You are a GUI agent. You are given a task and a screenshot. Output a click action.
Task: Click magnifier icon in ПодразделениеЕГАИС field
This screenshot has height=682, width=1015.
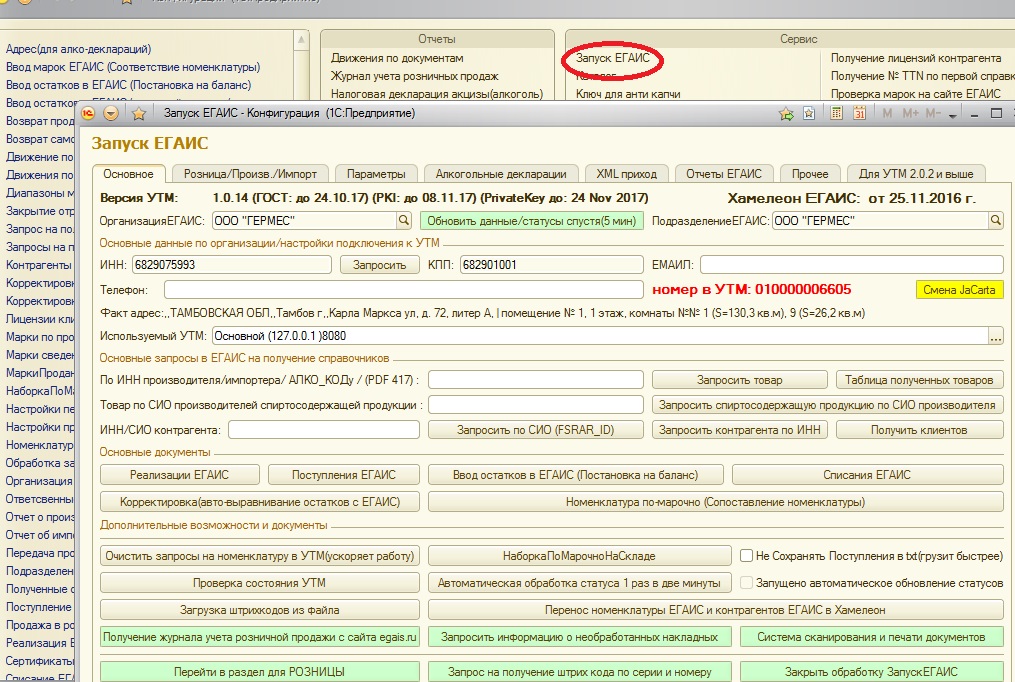[x=995, y=220]
